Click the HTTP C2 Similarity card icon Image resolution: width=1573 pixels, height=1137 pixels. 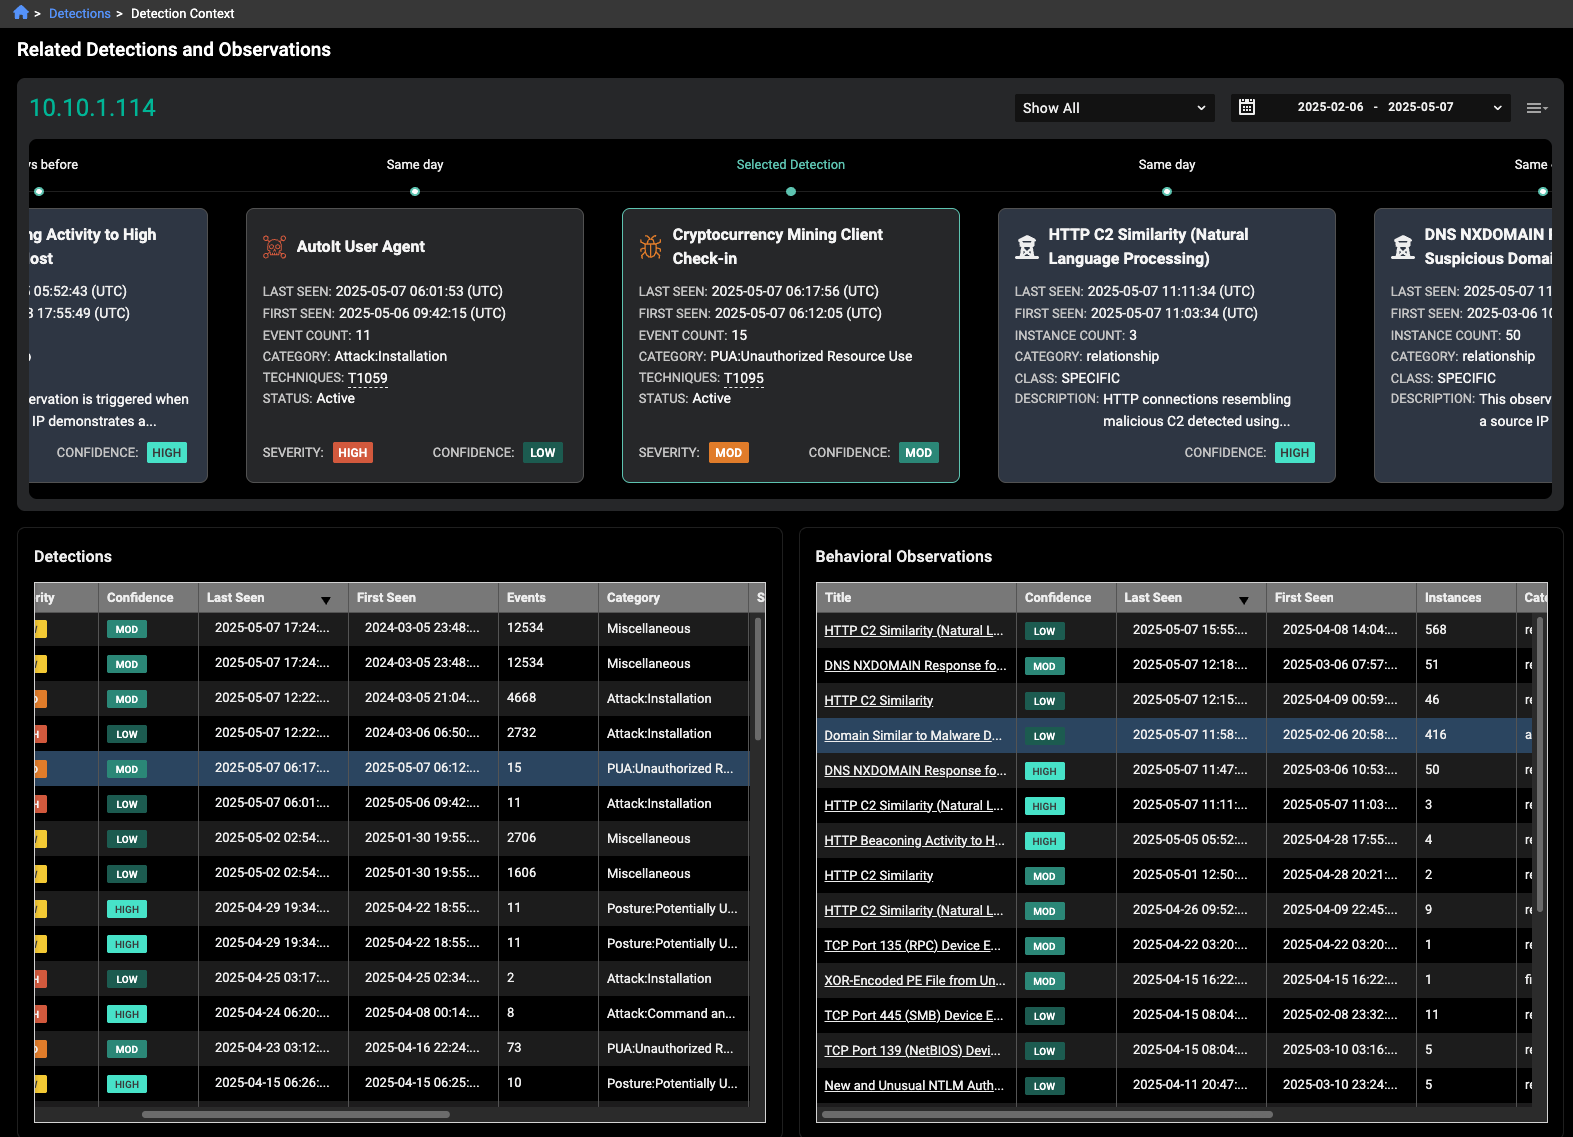[1026, 247]
